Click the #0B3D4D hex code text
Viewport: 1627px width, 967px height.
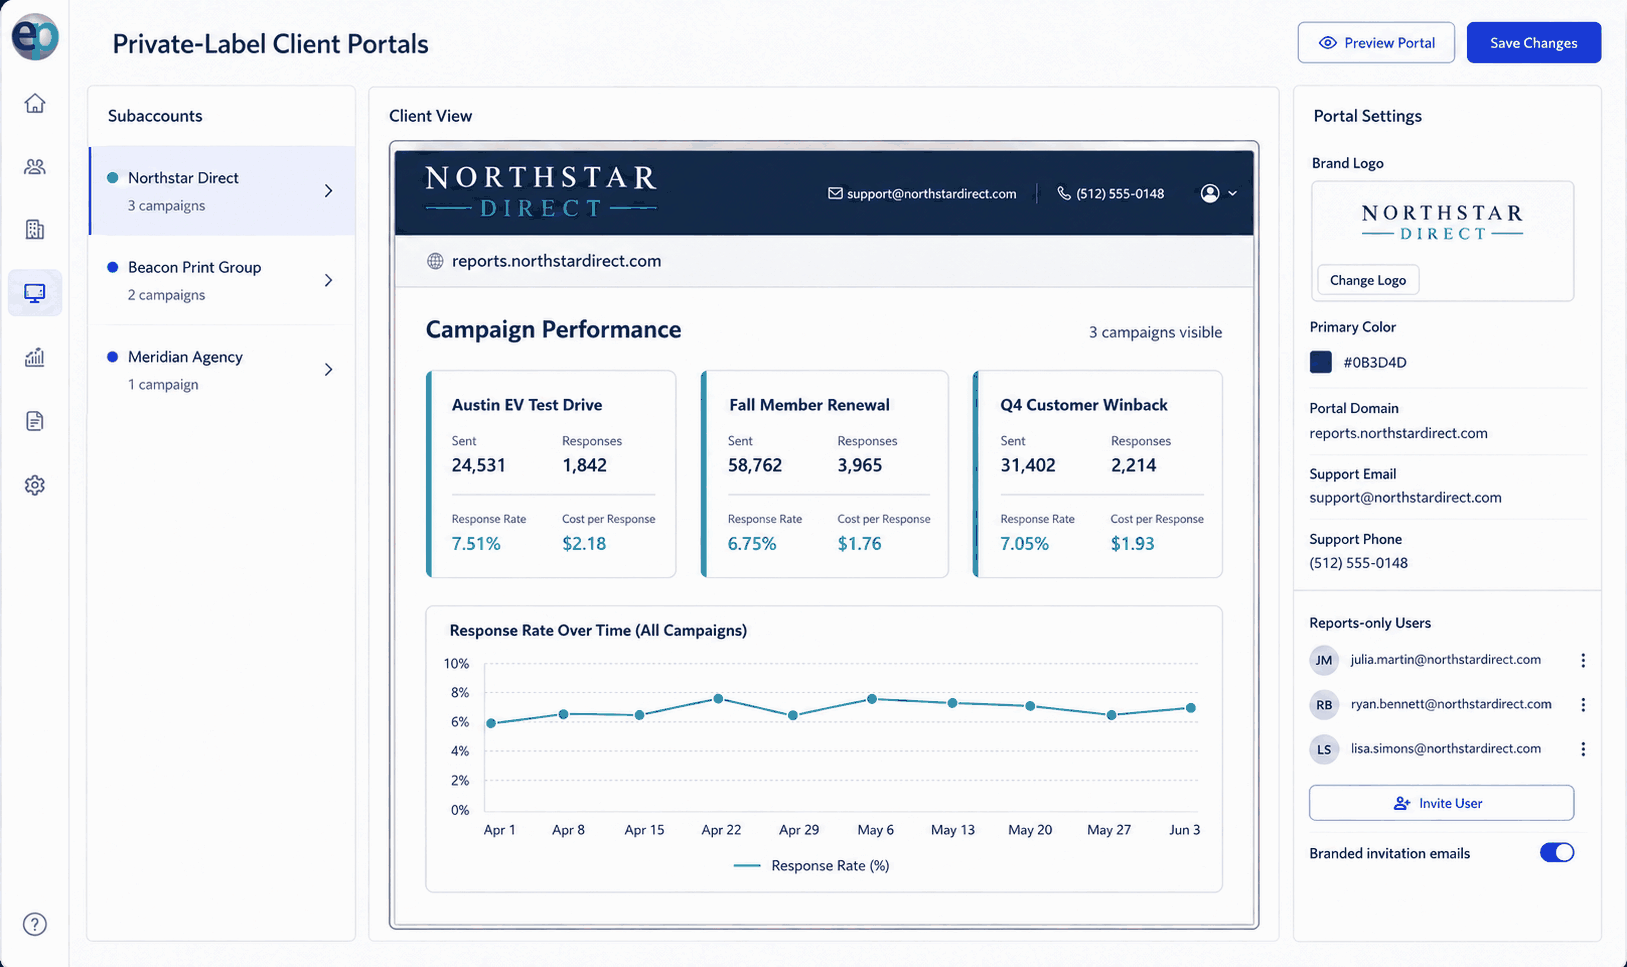[1375, 362]
